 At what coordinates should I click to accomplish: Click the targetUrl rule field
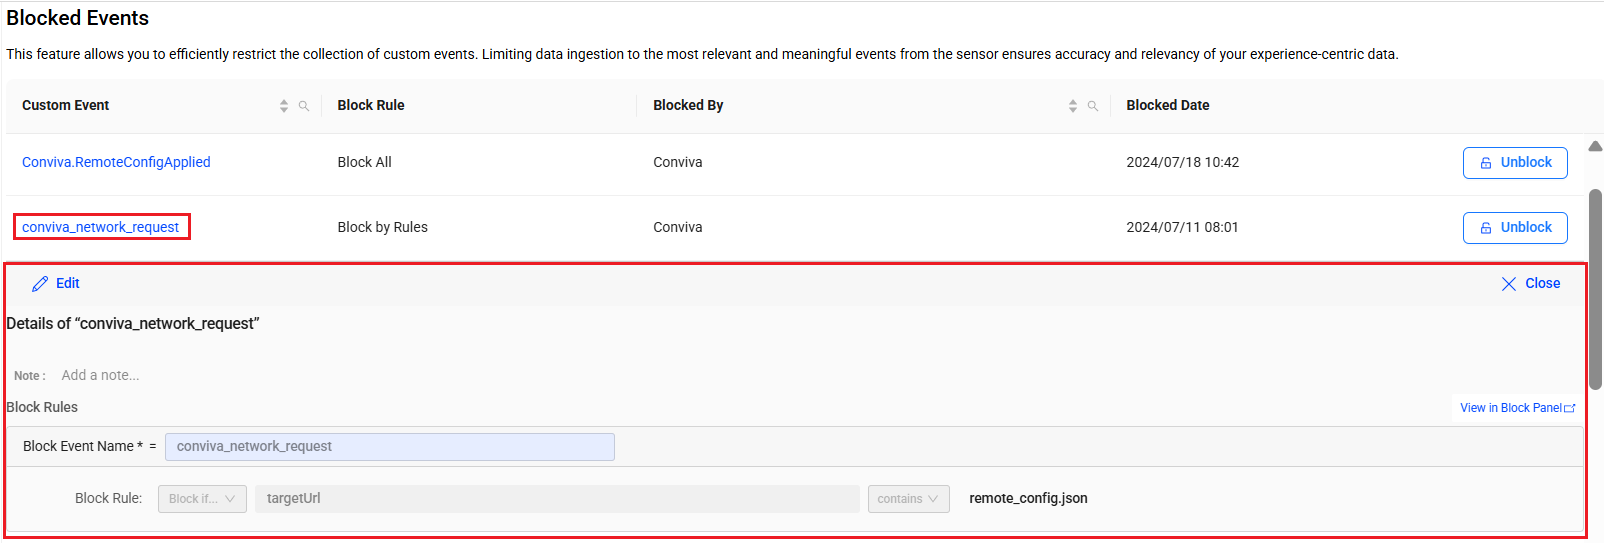[557, 499]
